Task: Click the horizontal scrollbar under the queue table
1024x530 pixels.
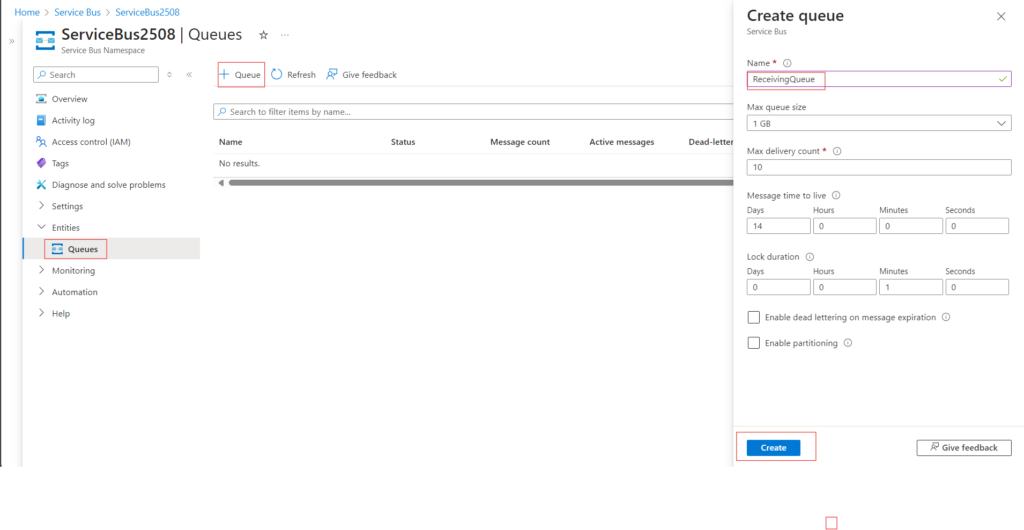Action: pyautogui.click(x=480, y=183)
